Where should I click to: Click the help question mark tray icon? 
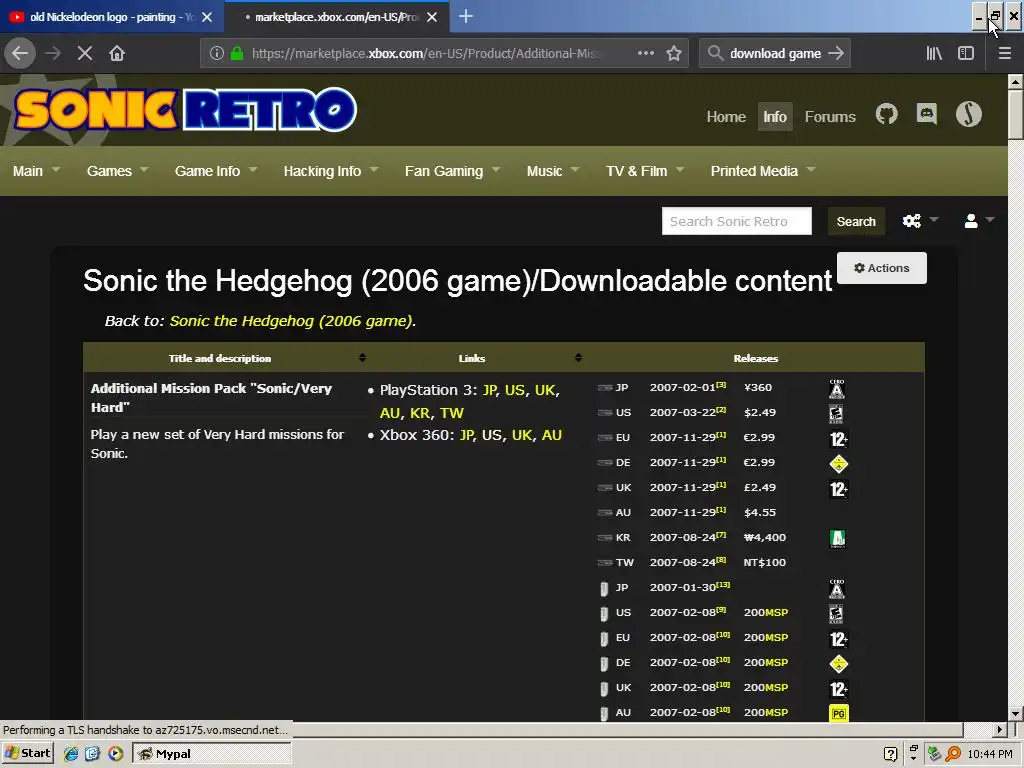[x=890, y=754]
